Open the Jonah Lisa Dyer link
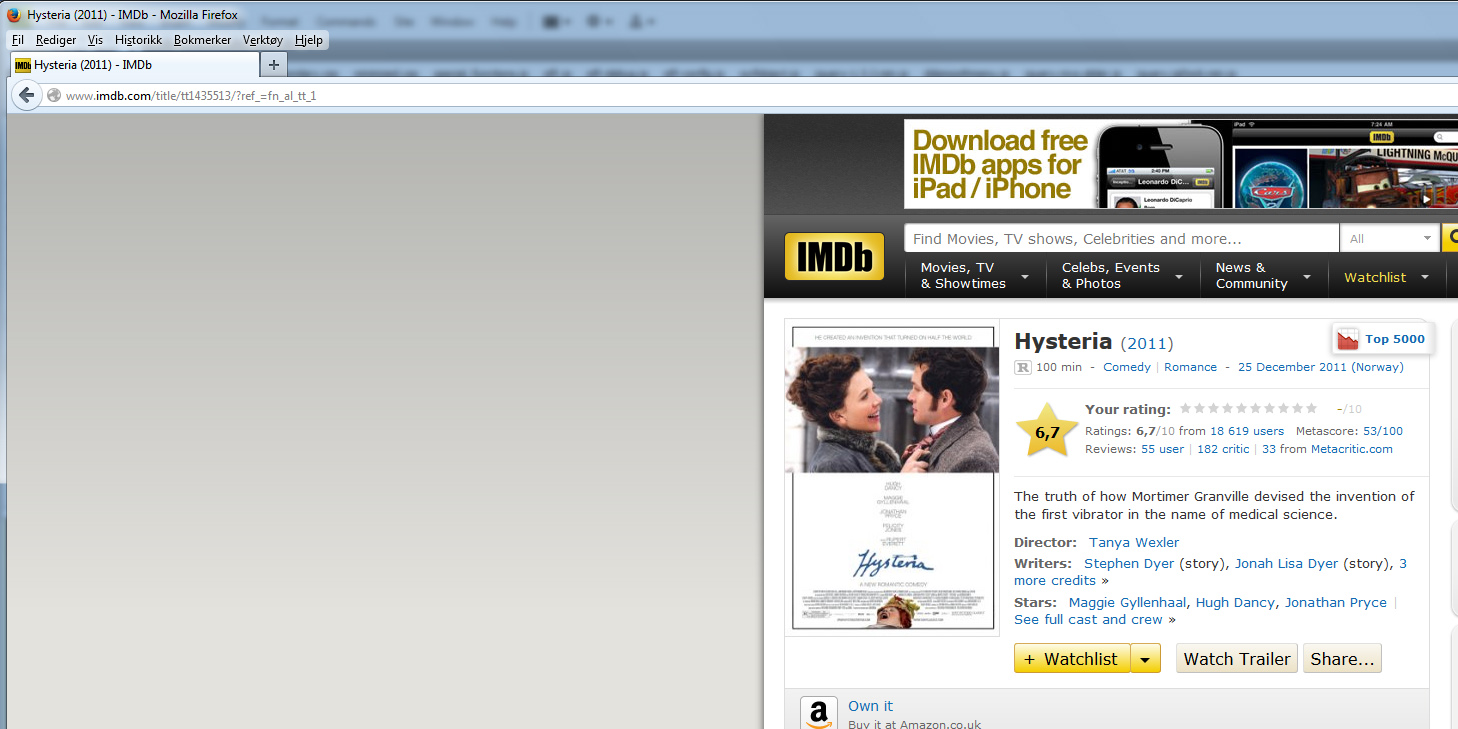The image size is (1458, 729). click(x=1286, y=563)
